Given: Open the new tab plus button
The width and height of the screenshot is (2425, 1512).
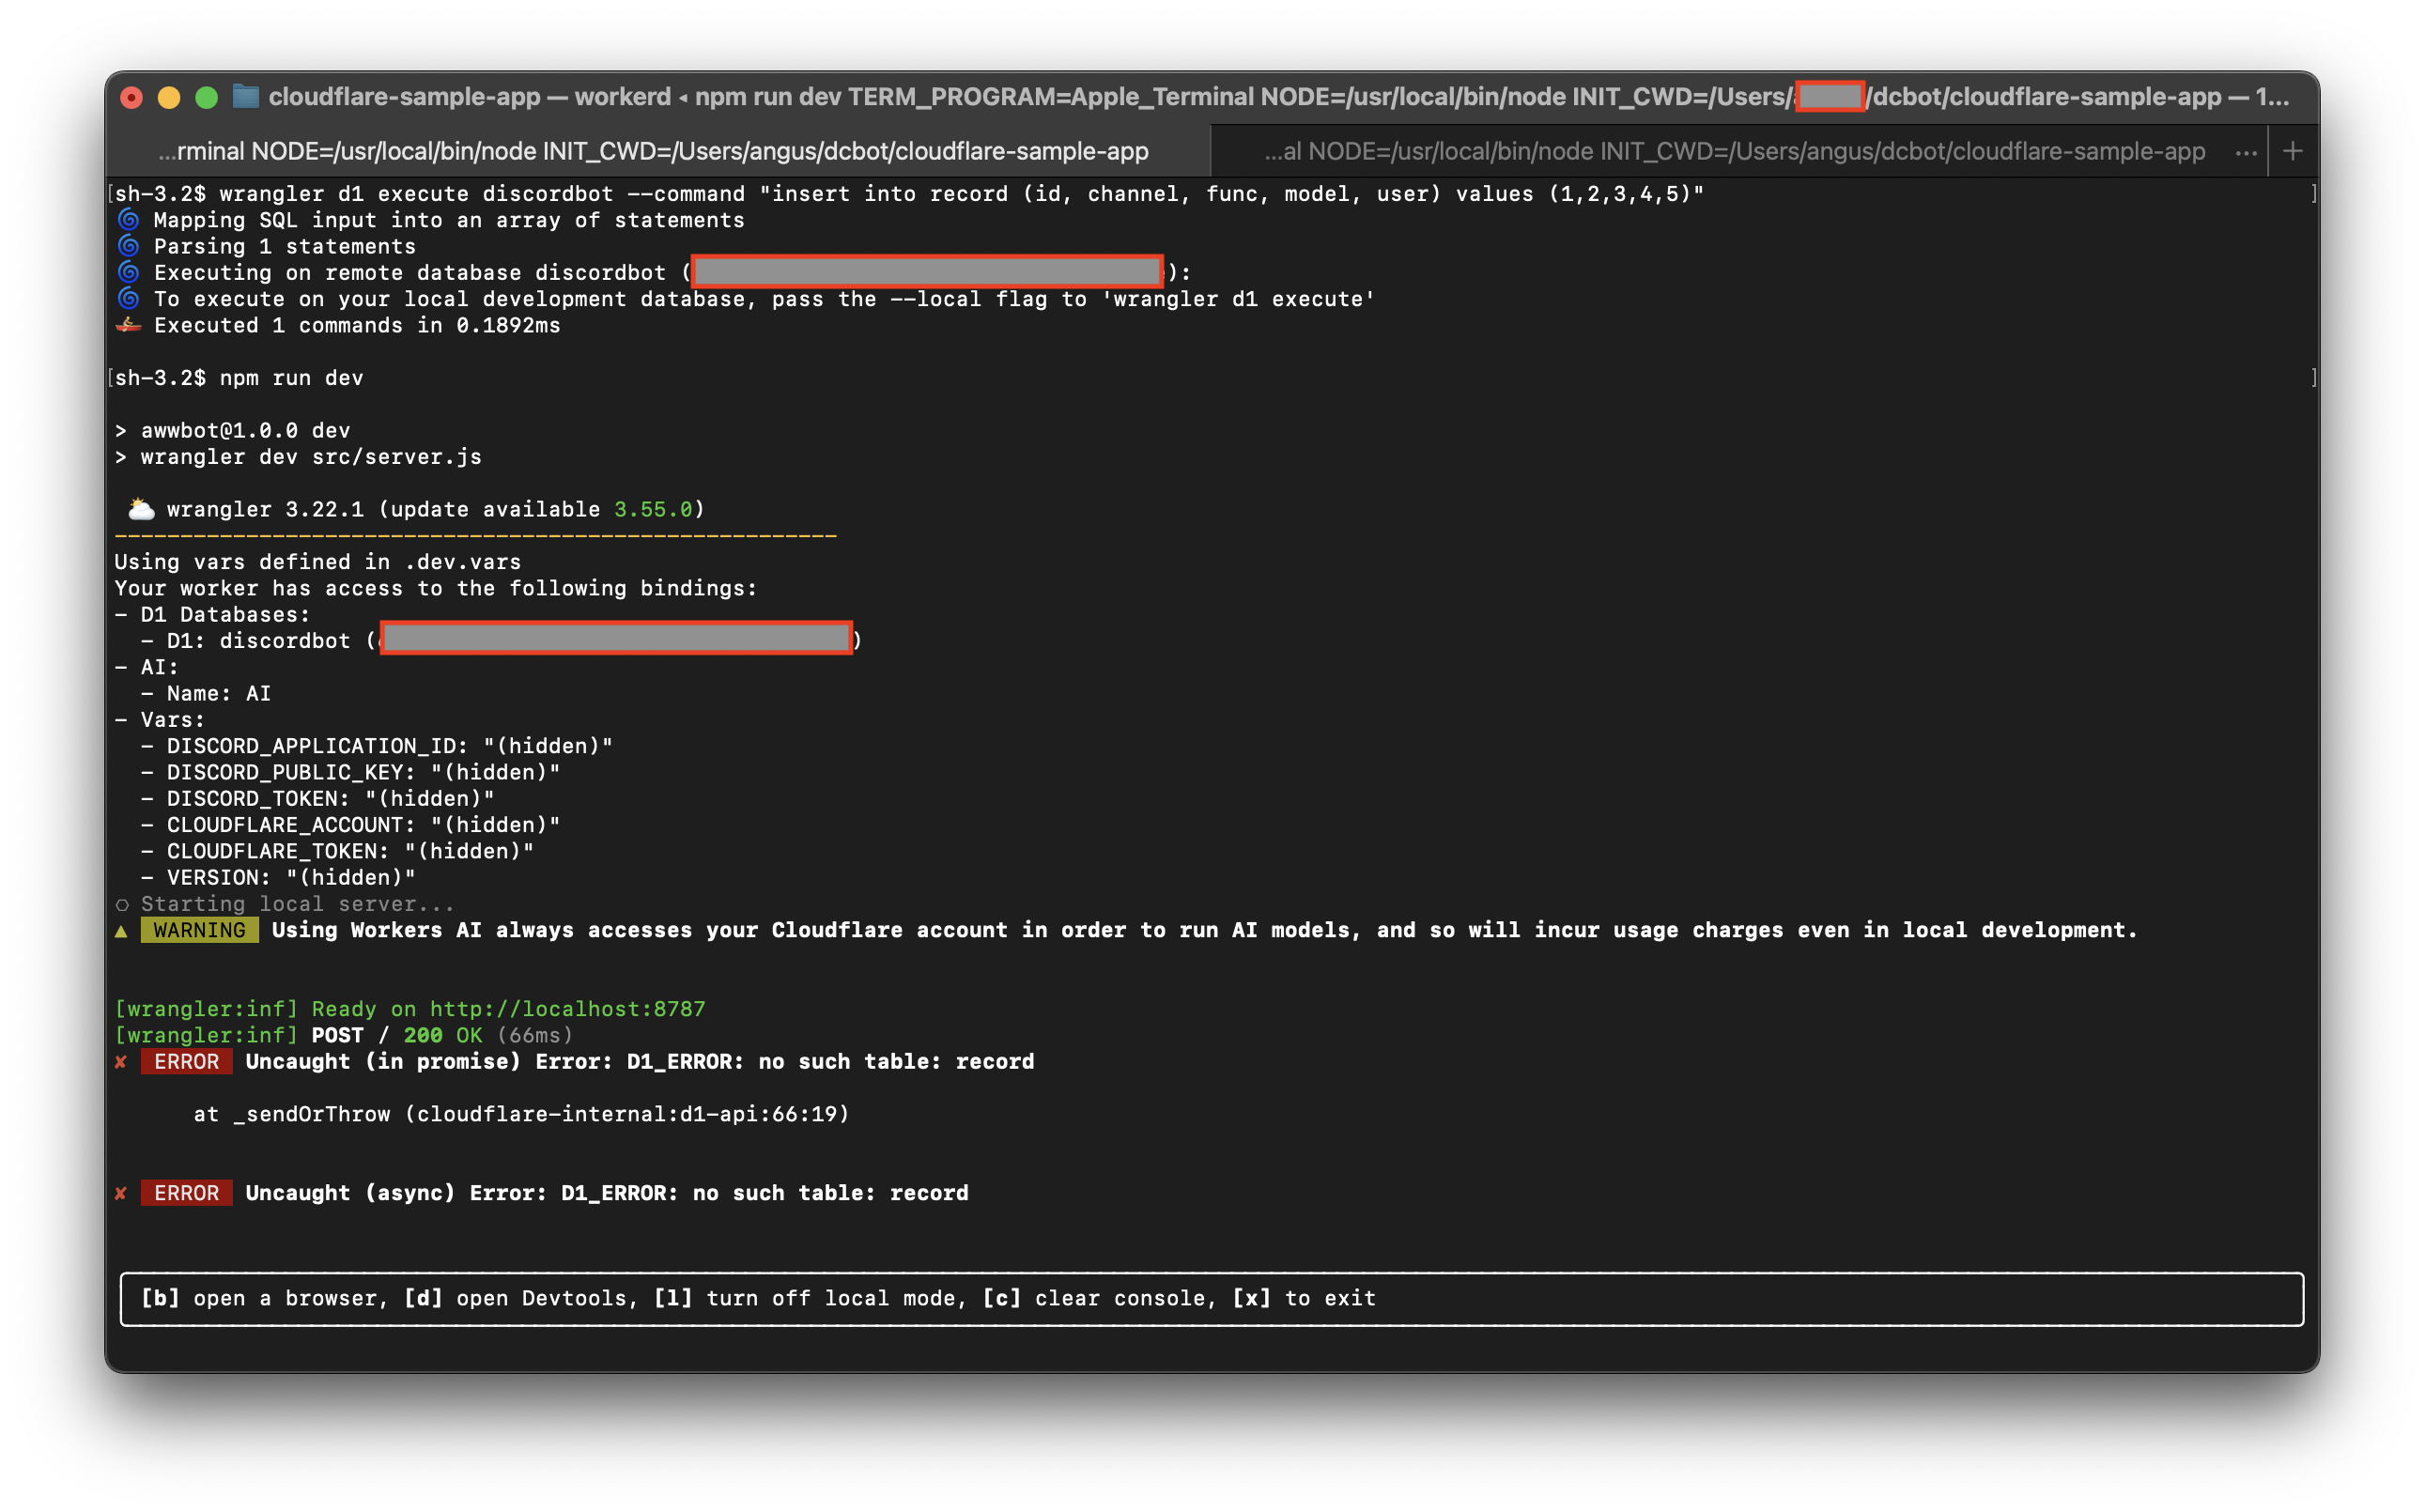Looking at the screenshot, I should click(x=2293, y=151).
